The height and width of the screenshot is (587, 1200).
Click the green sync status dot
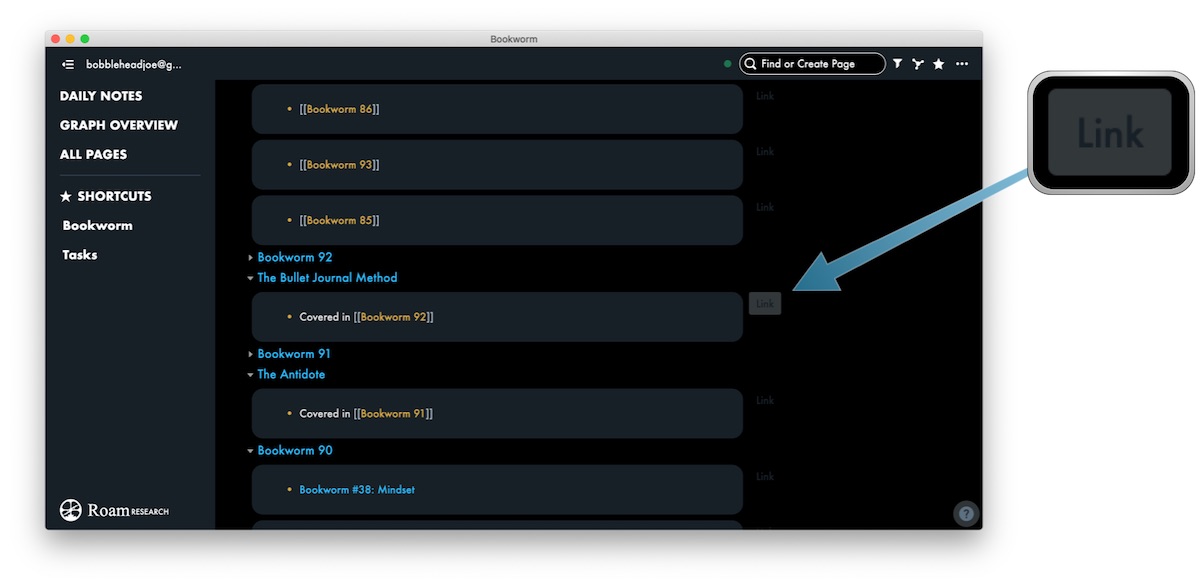(728, 64)
